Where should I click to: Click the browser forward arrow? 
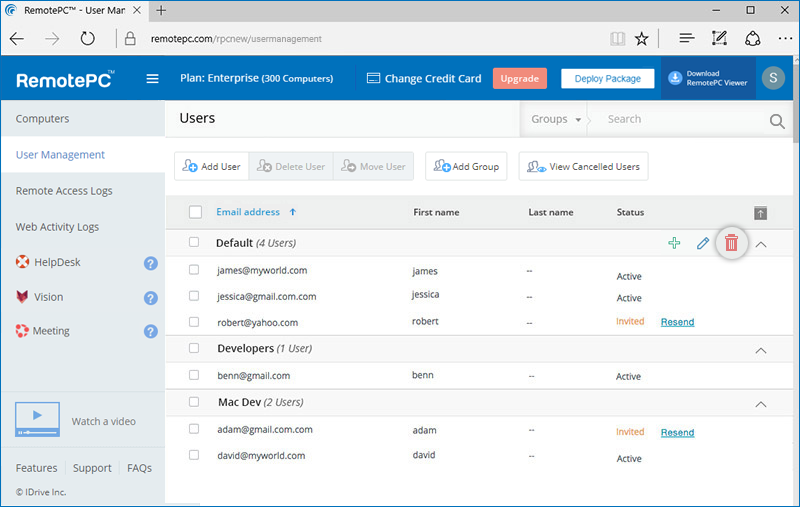(52, 39)
